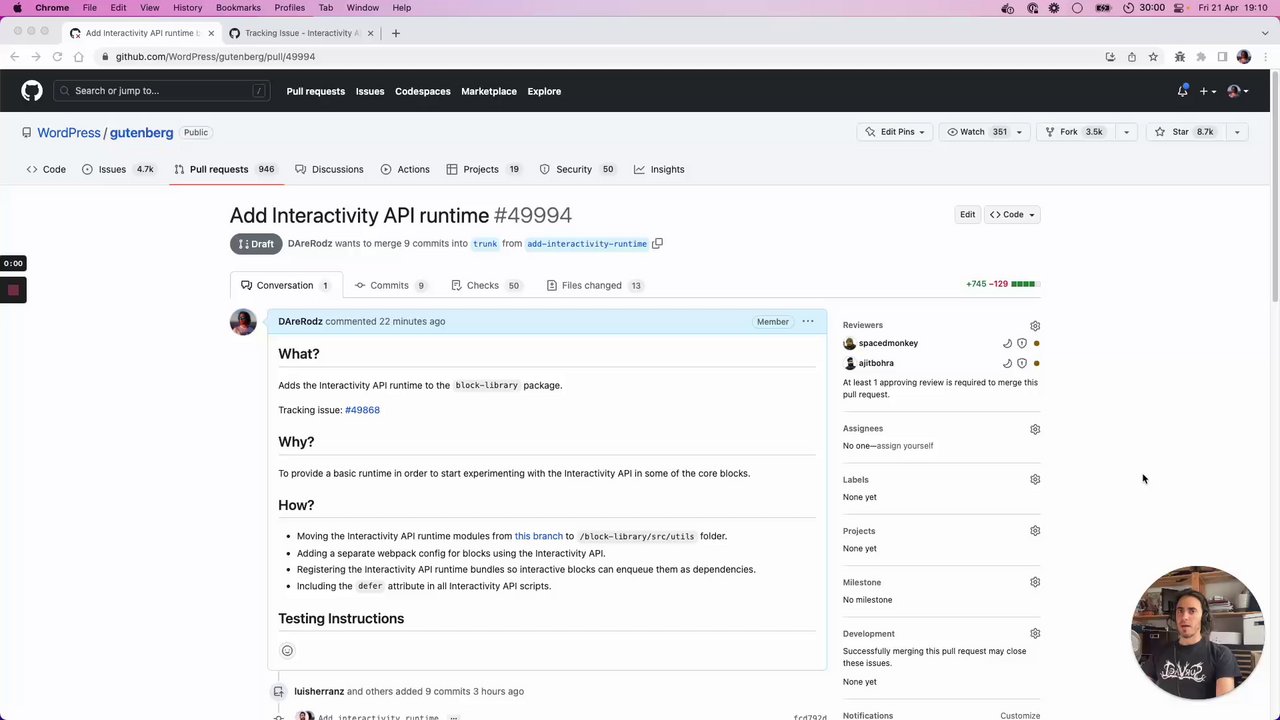
Task: Open the WordPress organization link
Action: (69, 132)
